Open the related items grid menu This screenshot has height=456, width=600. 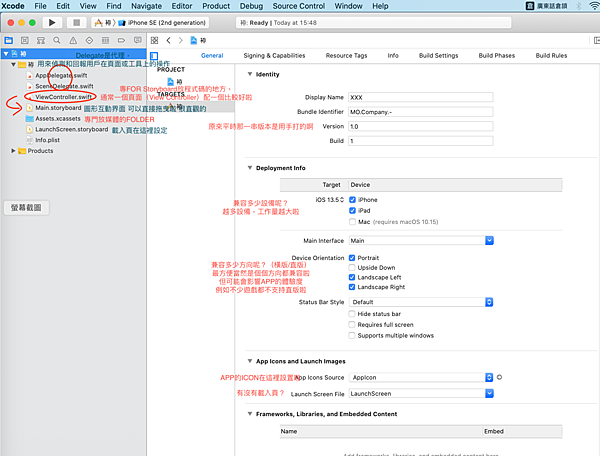click(x=154, y=40)
